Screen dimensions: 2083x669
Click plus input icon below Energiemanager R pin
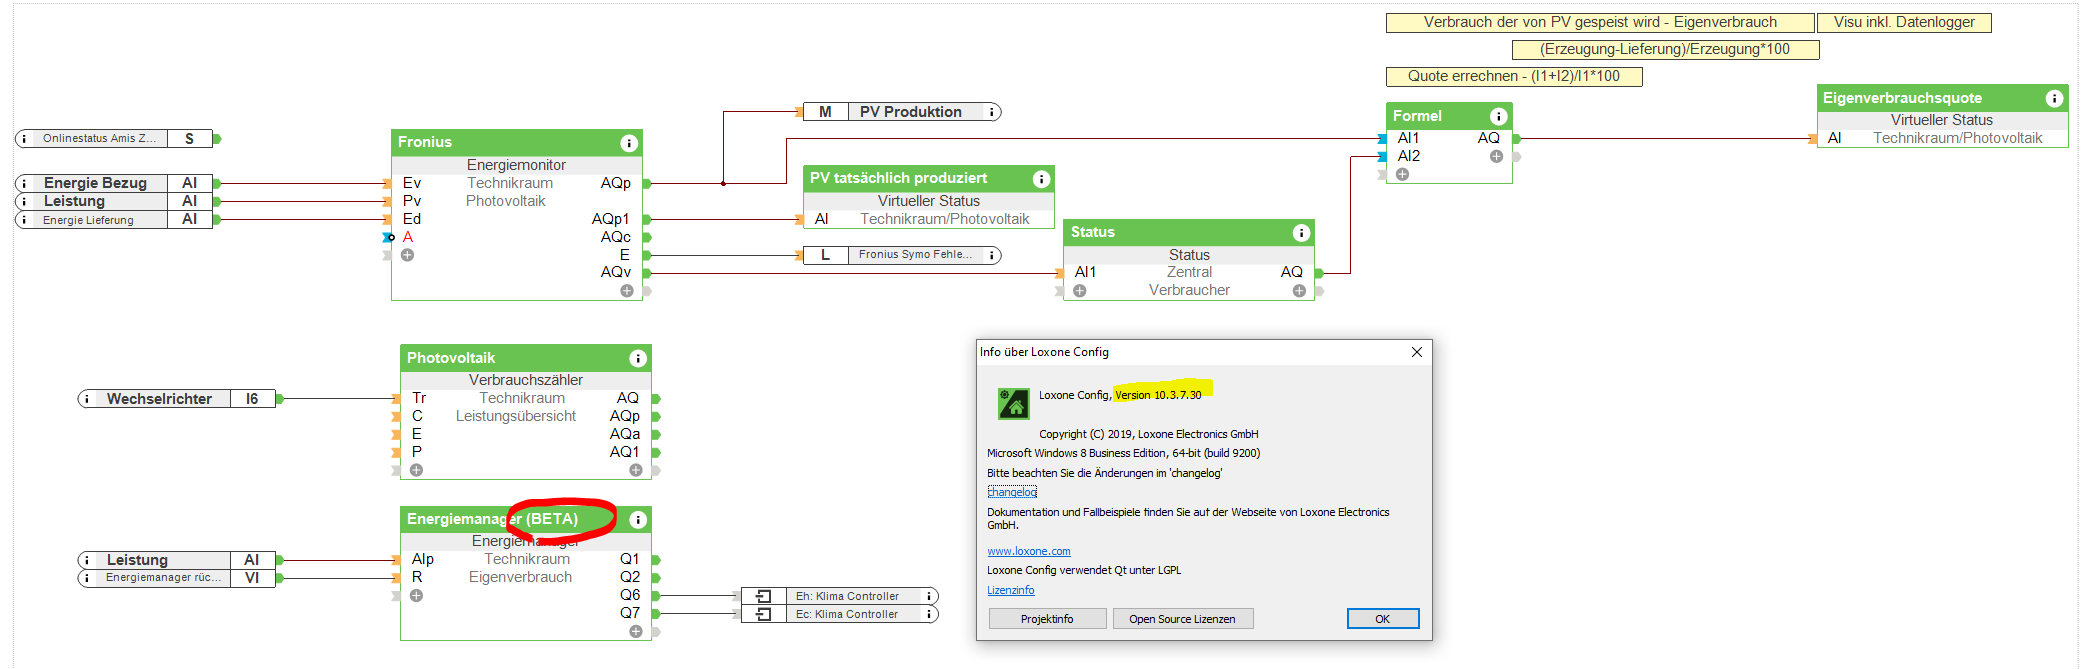point(416,595)
